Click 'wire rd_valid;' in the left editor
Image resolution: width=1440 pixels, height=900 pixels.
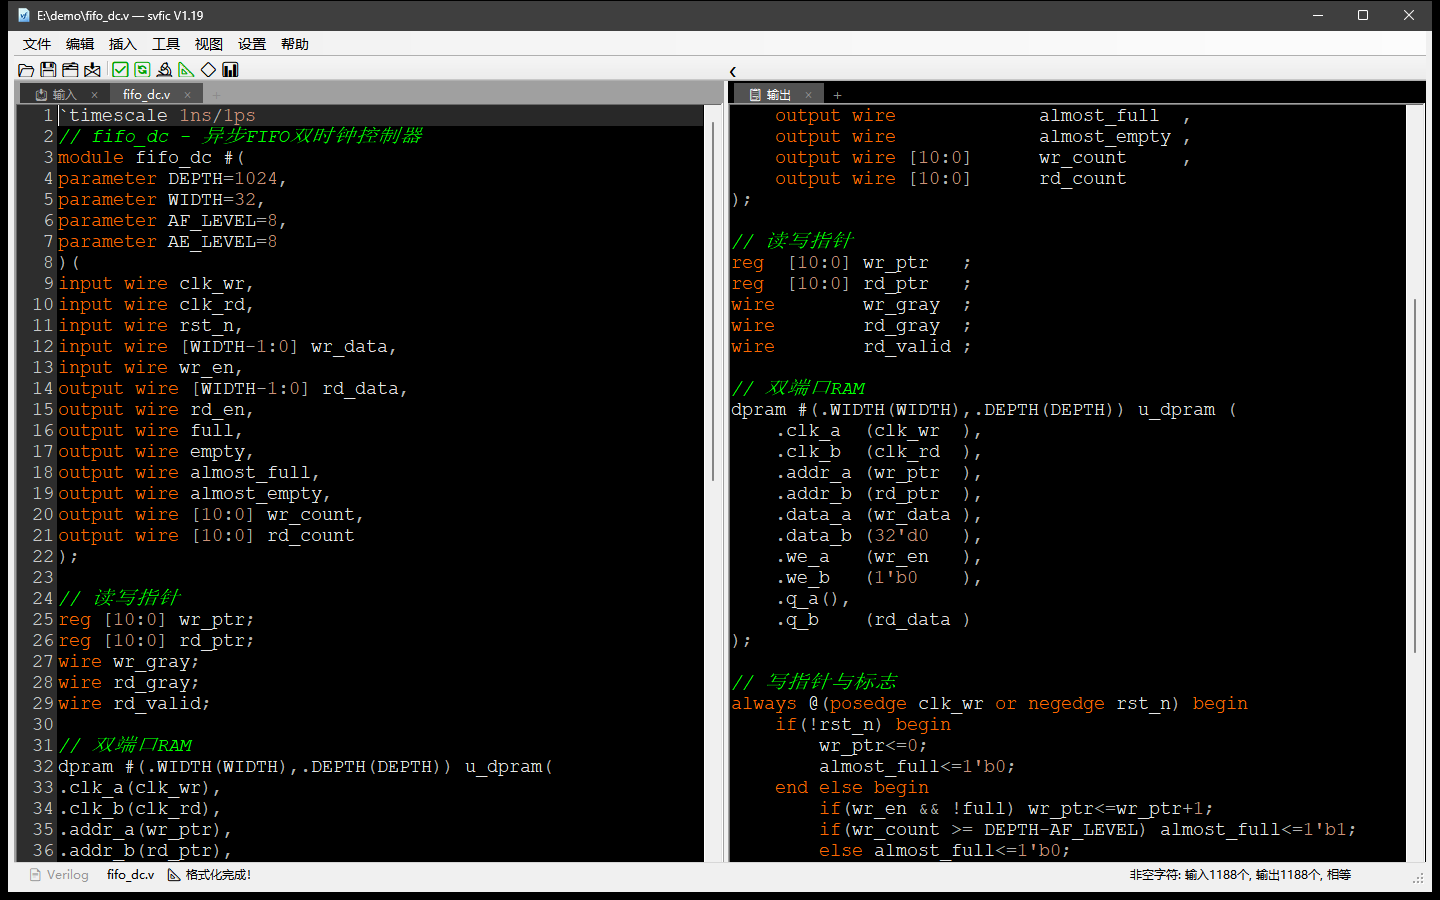click(x=134, y=704)
